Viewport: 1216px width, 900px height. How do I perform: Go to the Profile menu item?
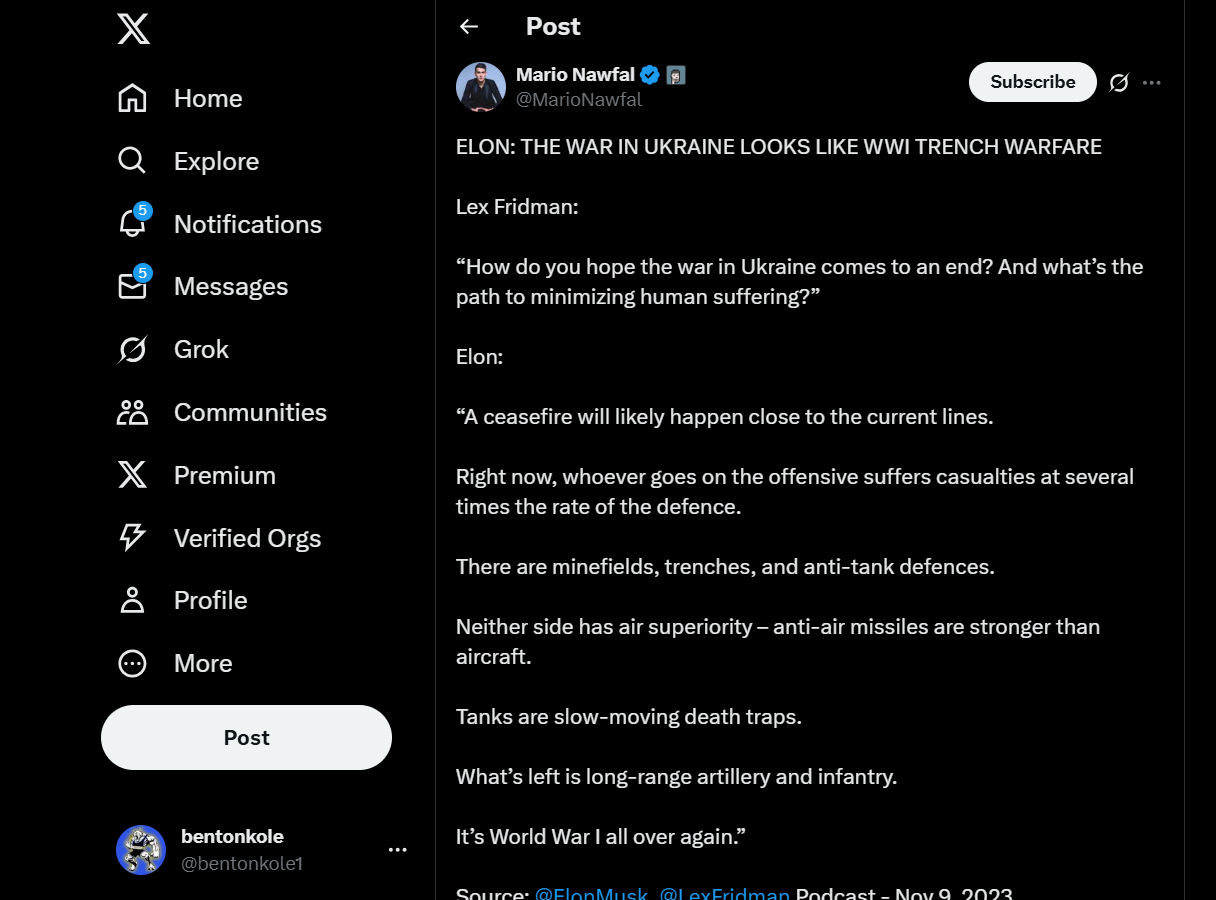pyautogui.click(x=210, y=600)
